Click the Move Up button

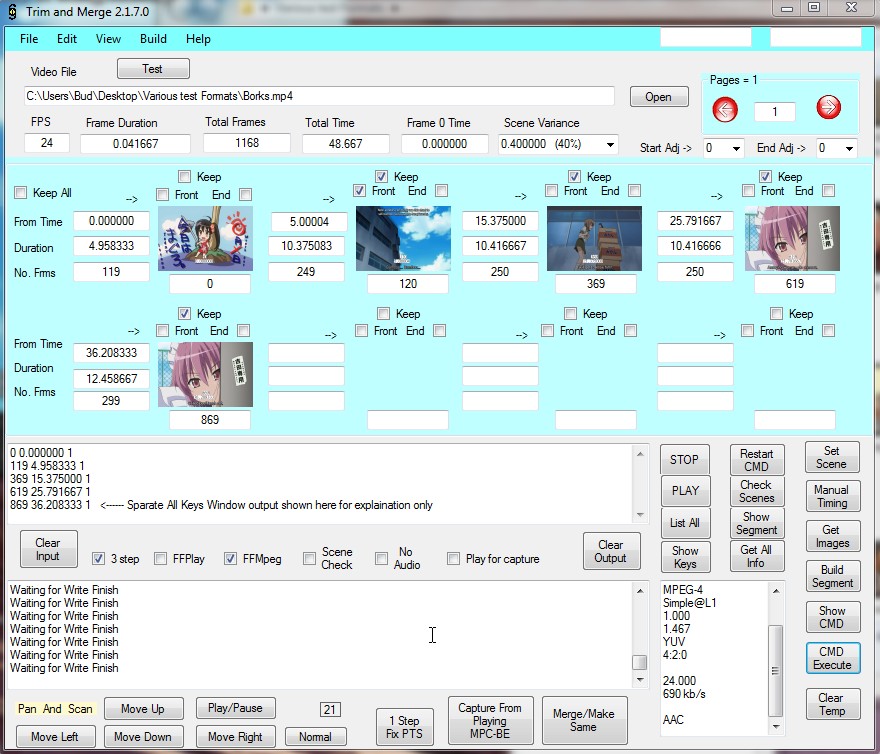click(144, 709)
